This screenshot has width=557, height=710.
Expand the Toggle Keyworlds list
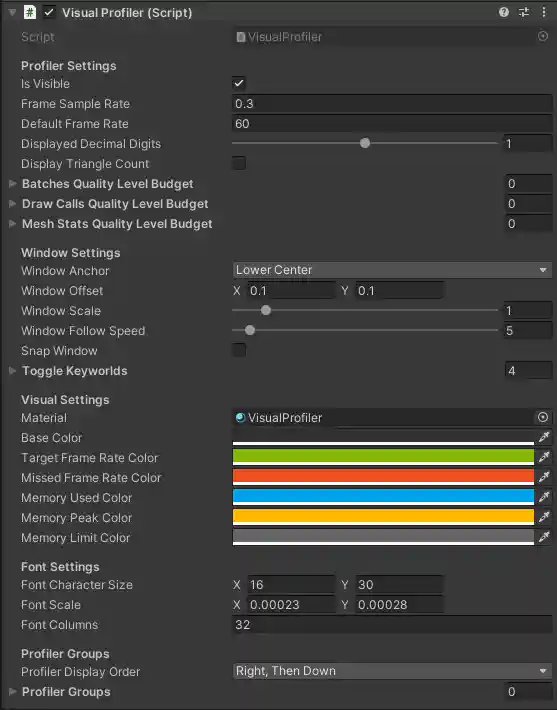[x=13, y=370]
